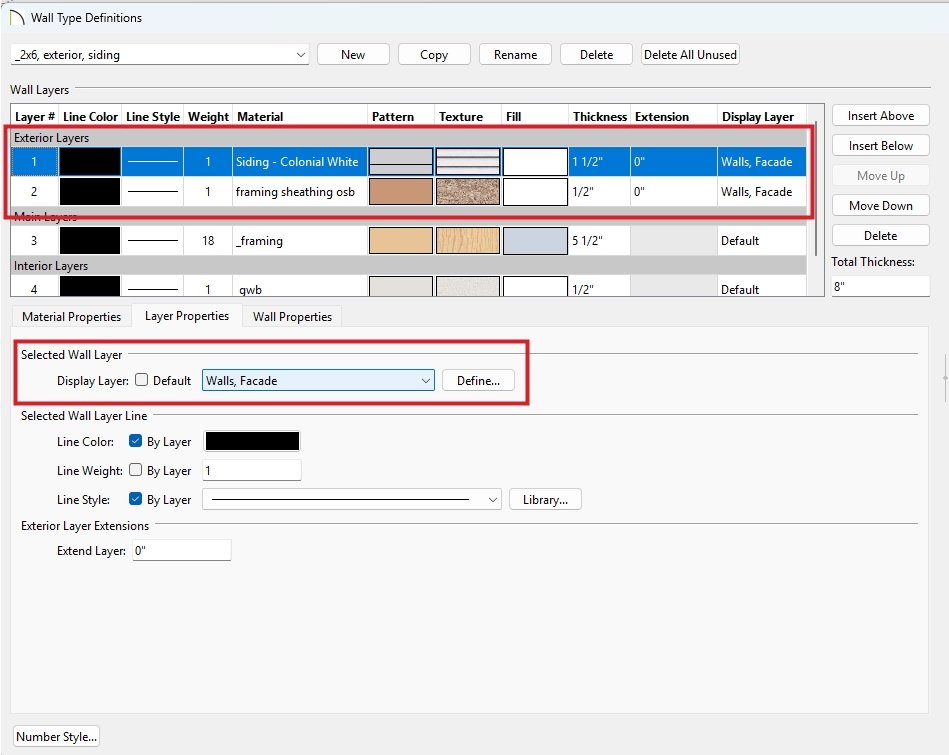Click the line color swatch for layer 2
This screenshot has width=949, height=755.
[x=90, y=192]
